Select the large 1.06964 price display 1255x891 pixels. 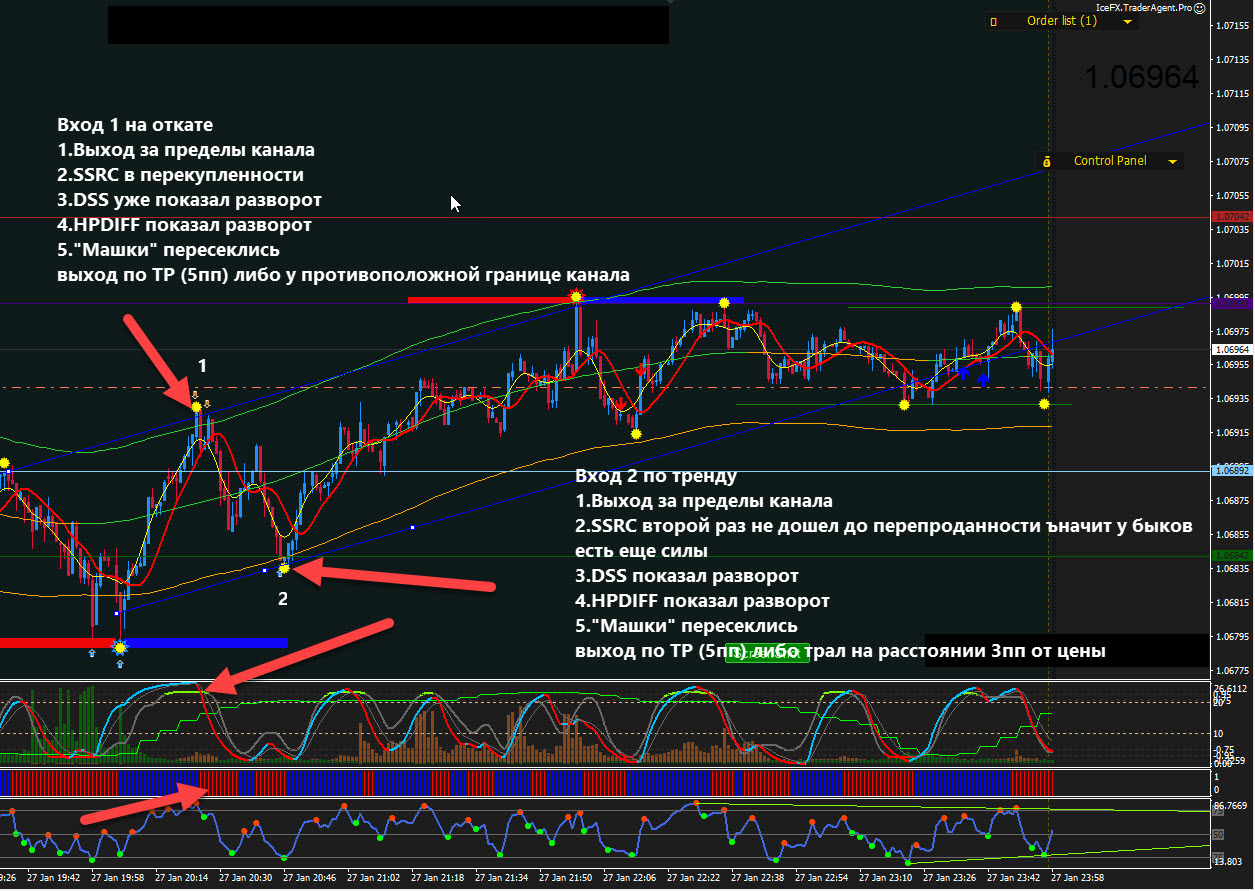pyautogui.click(x=1141, y=77)
